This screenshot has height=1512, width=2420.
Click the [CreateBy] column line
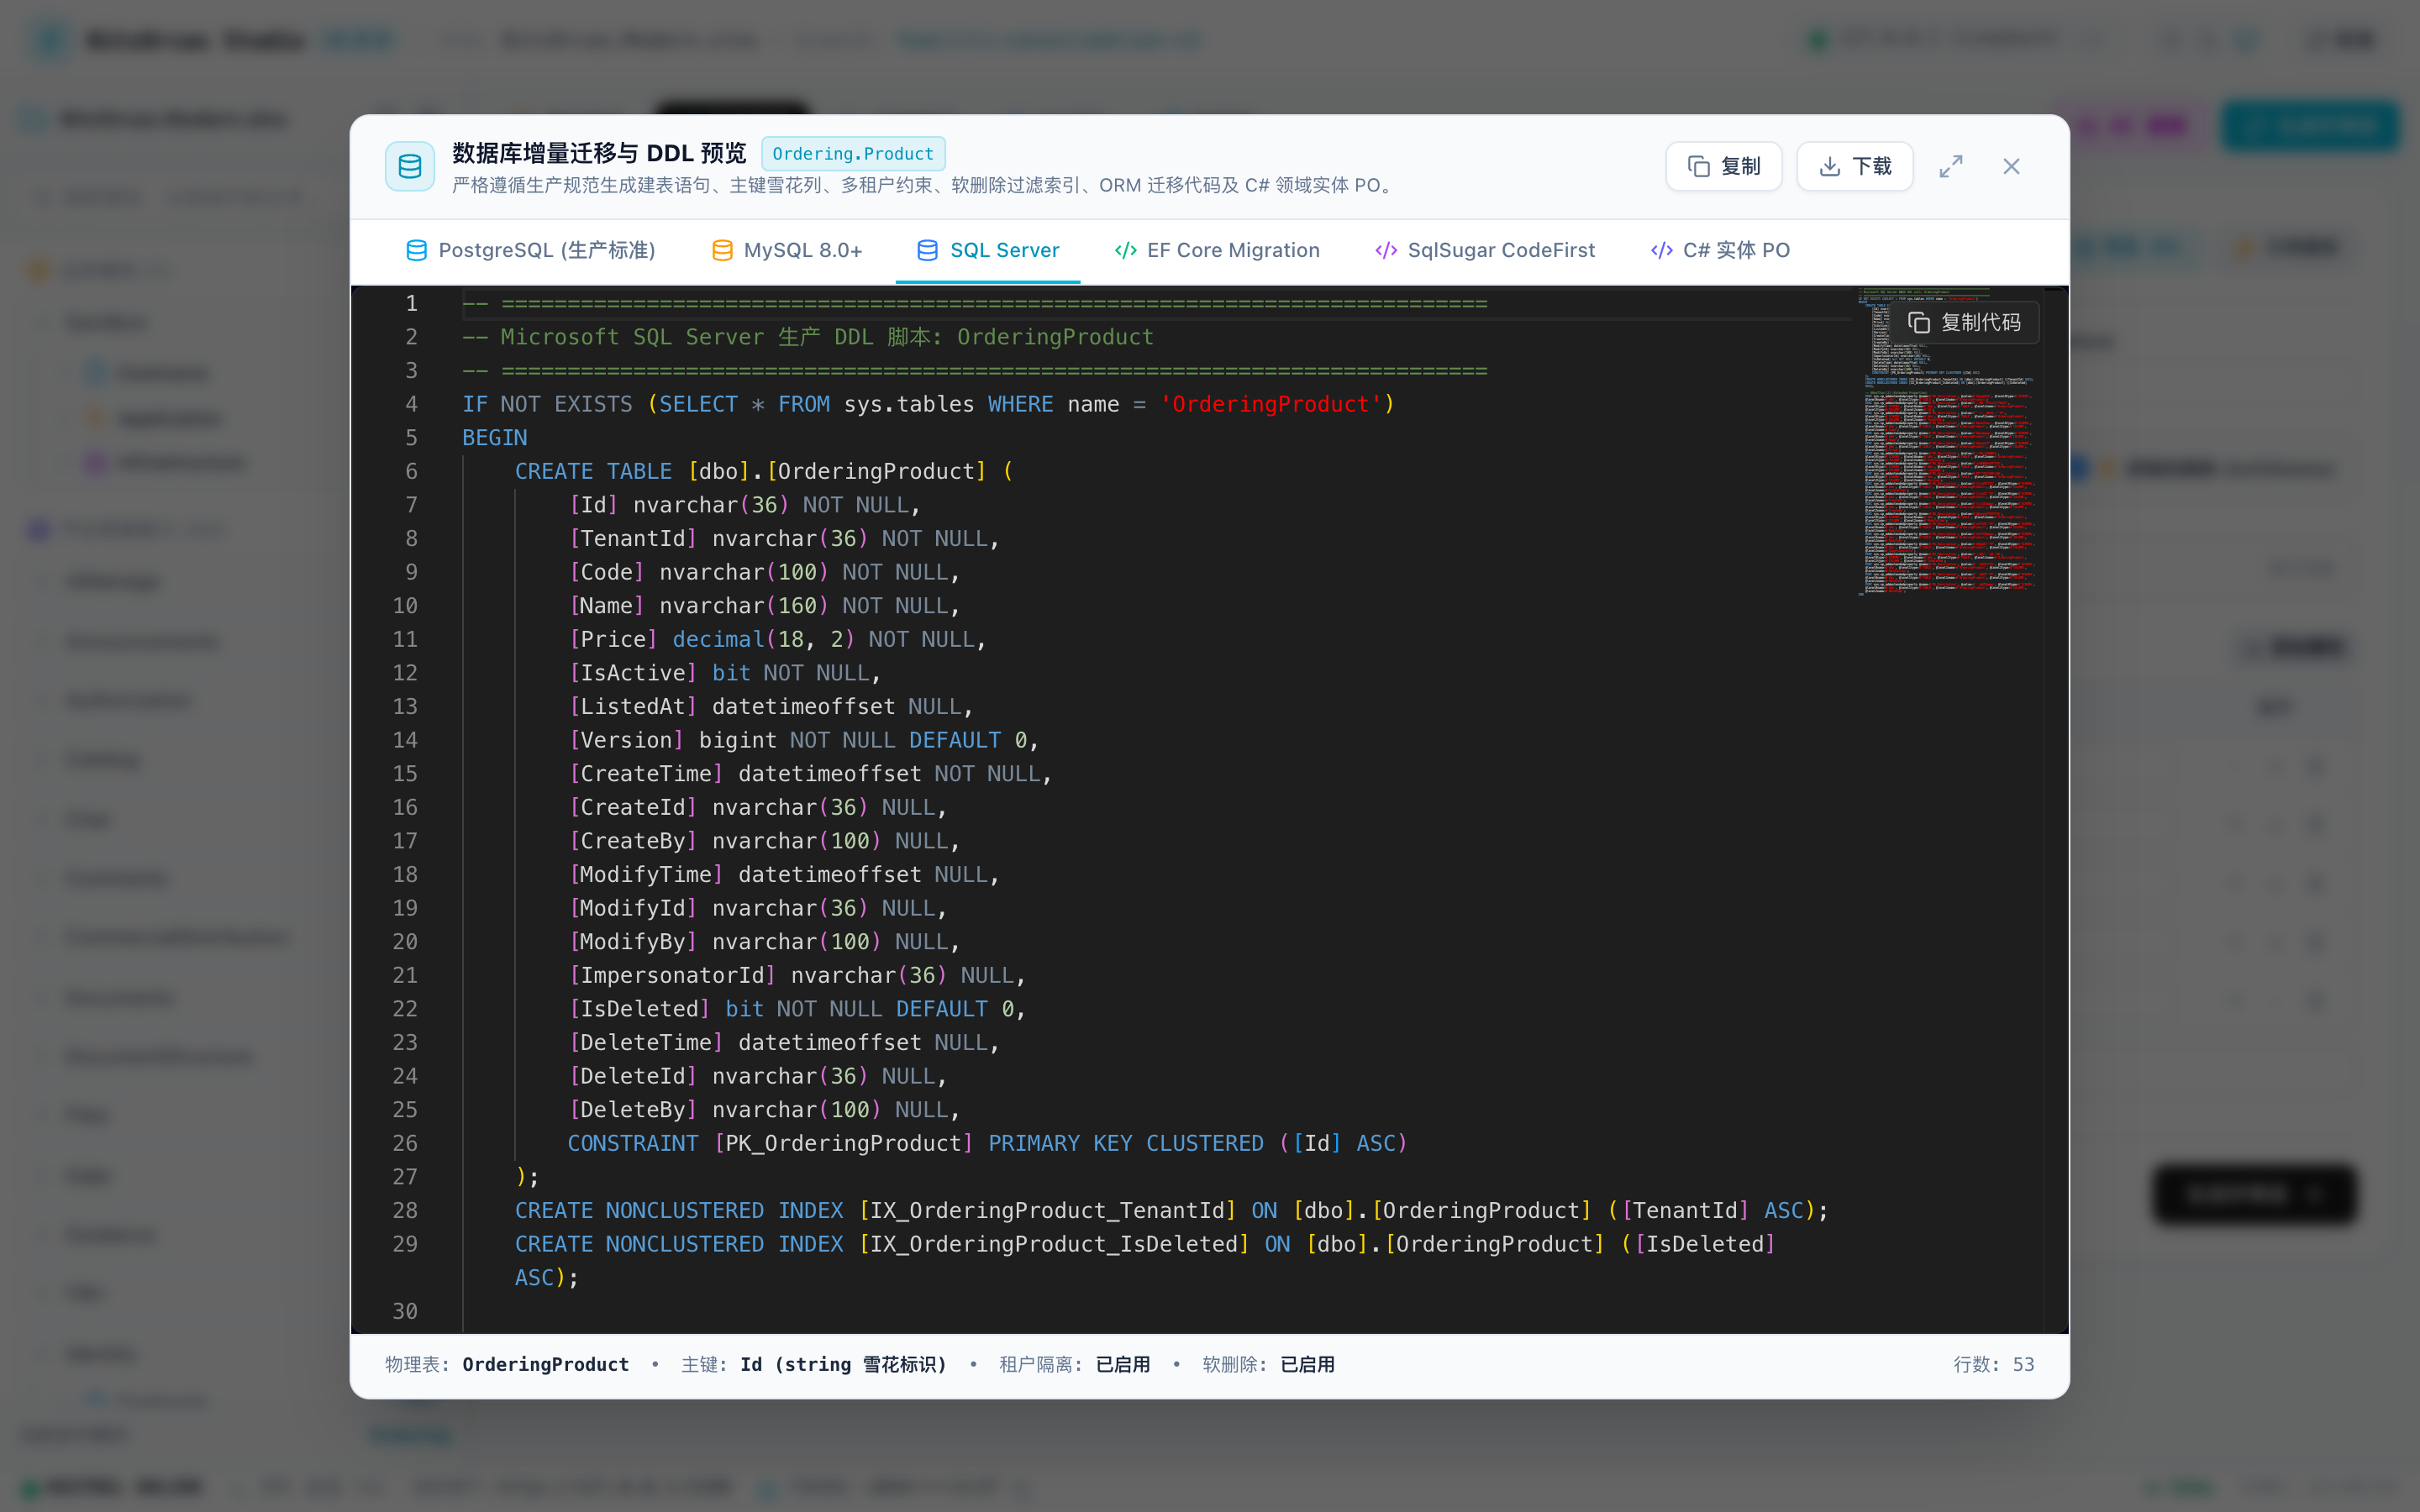[764, 841]
